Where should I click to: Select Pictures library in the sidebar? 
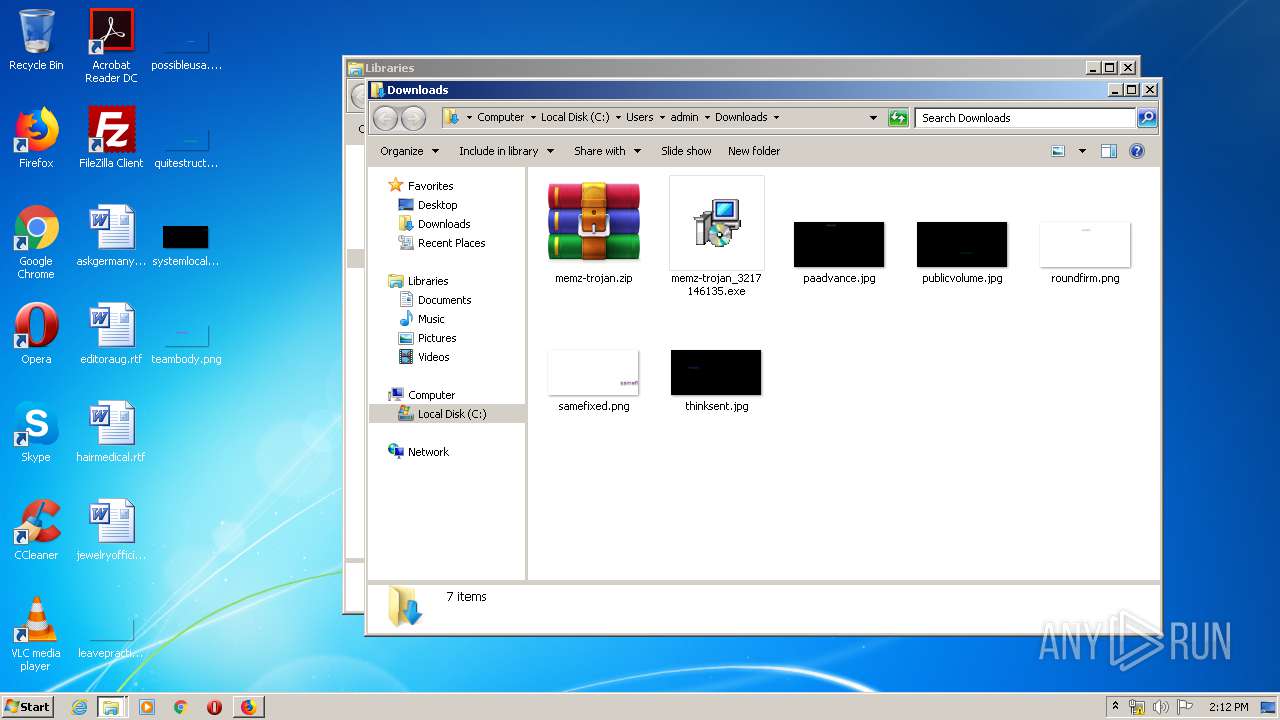(436, 338)
